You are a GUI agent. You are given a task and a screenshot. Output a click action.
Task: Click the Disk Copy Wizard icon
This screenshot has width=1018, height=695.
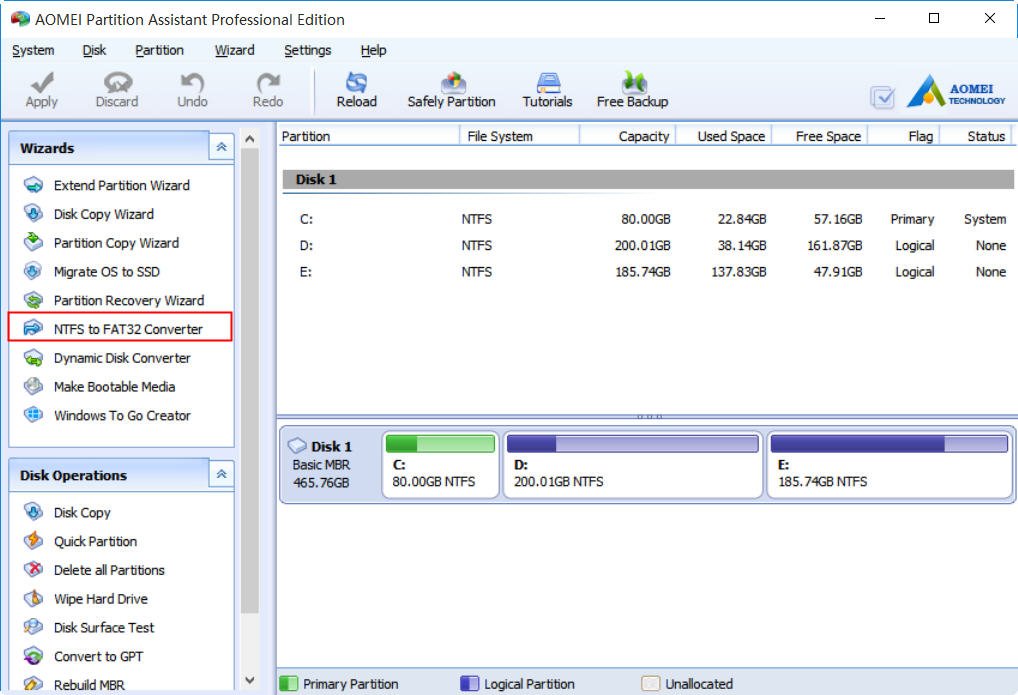[33, 214]
